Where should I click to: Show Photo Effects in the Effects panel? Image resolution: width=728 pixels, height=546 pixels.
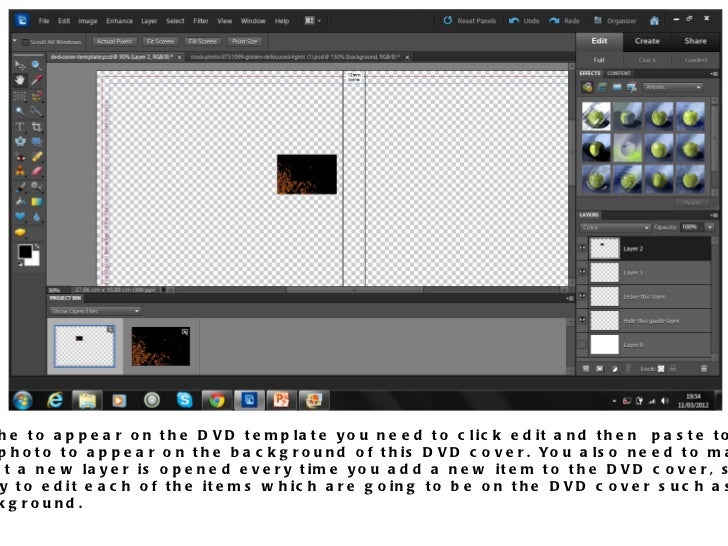[x=617, y=87]
